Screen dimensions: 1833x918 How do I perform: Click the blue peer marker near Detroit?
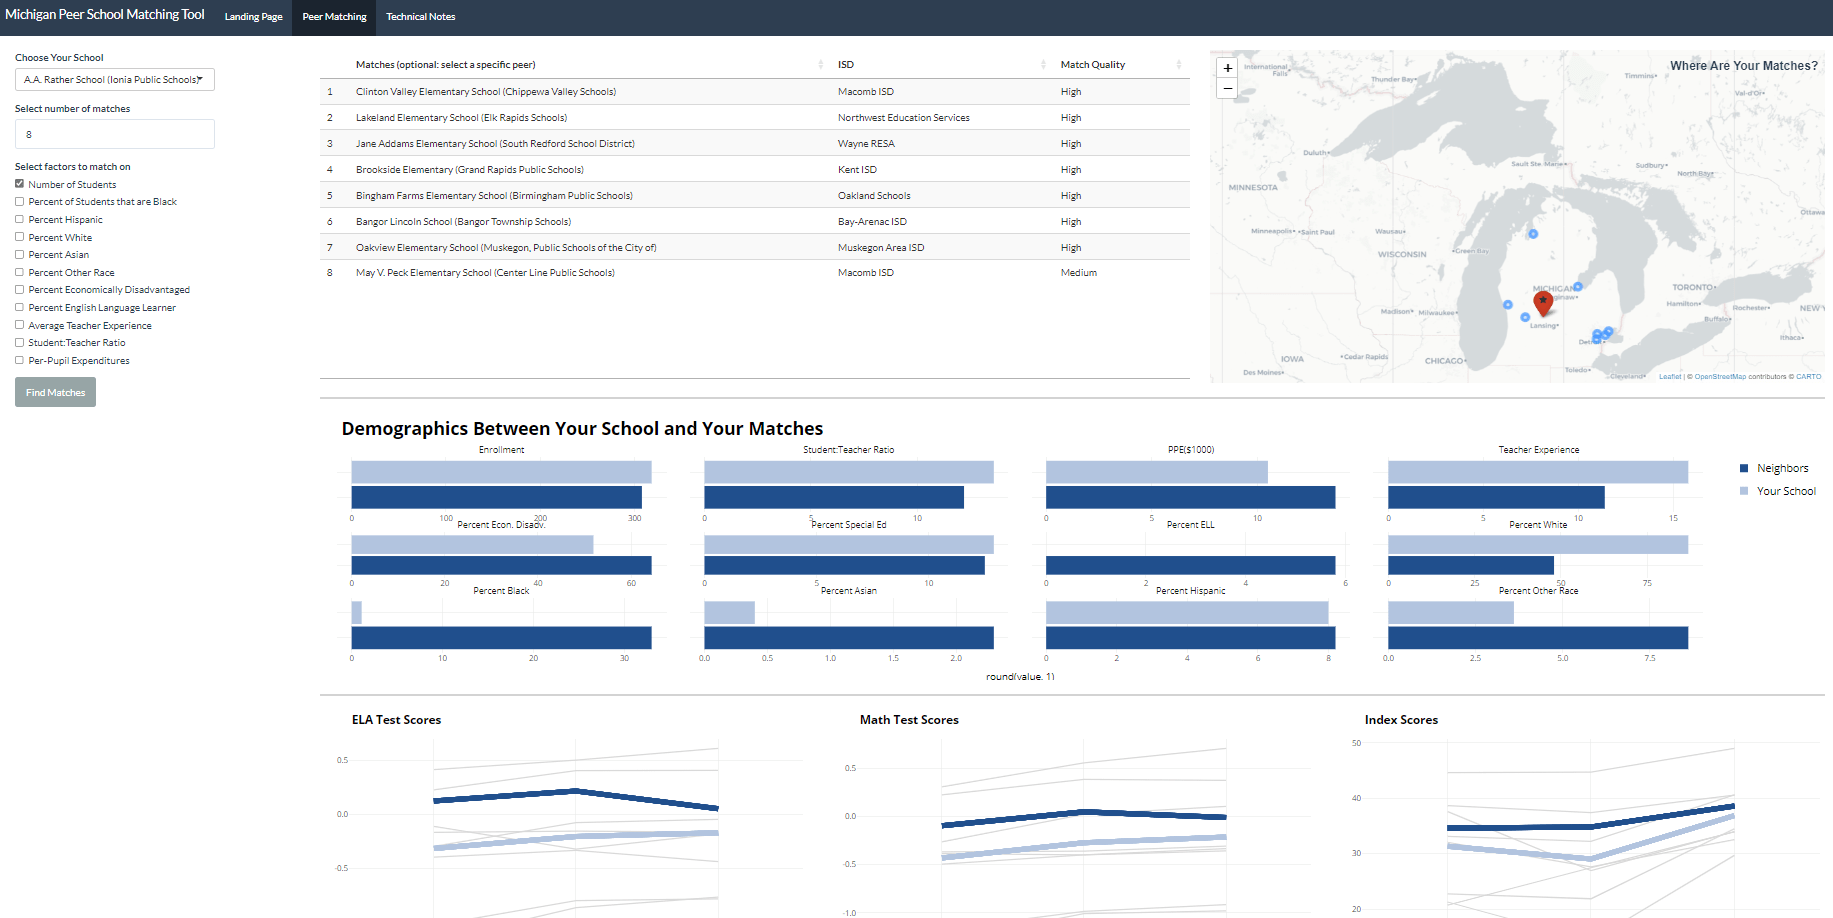tap(1601, 334)
